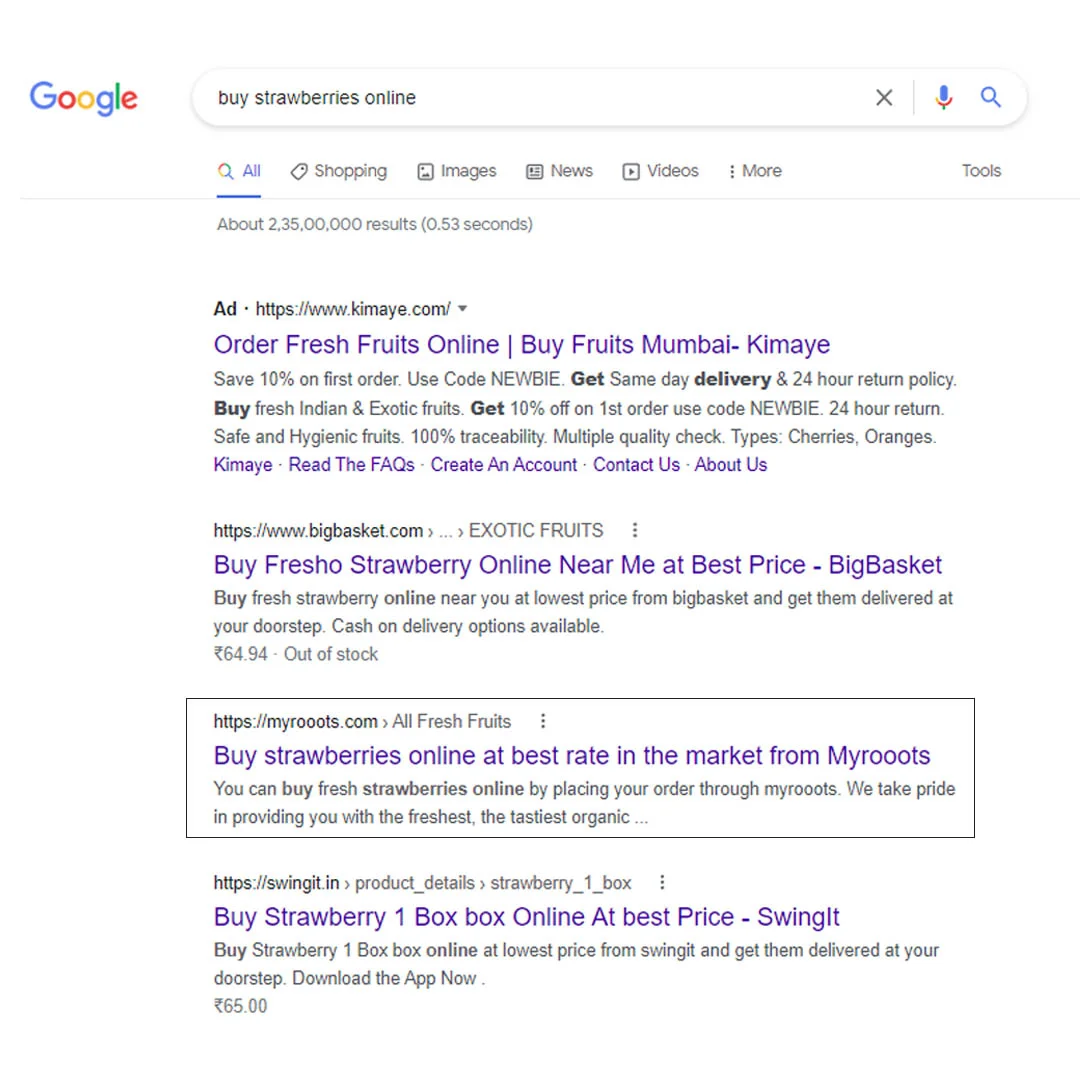Screen dimensions: 1080x1080
Task: Open three-dot menu beside Myrooots result
Action: click(x=543, y=721)
